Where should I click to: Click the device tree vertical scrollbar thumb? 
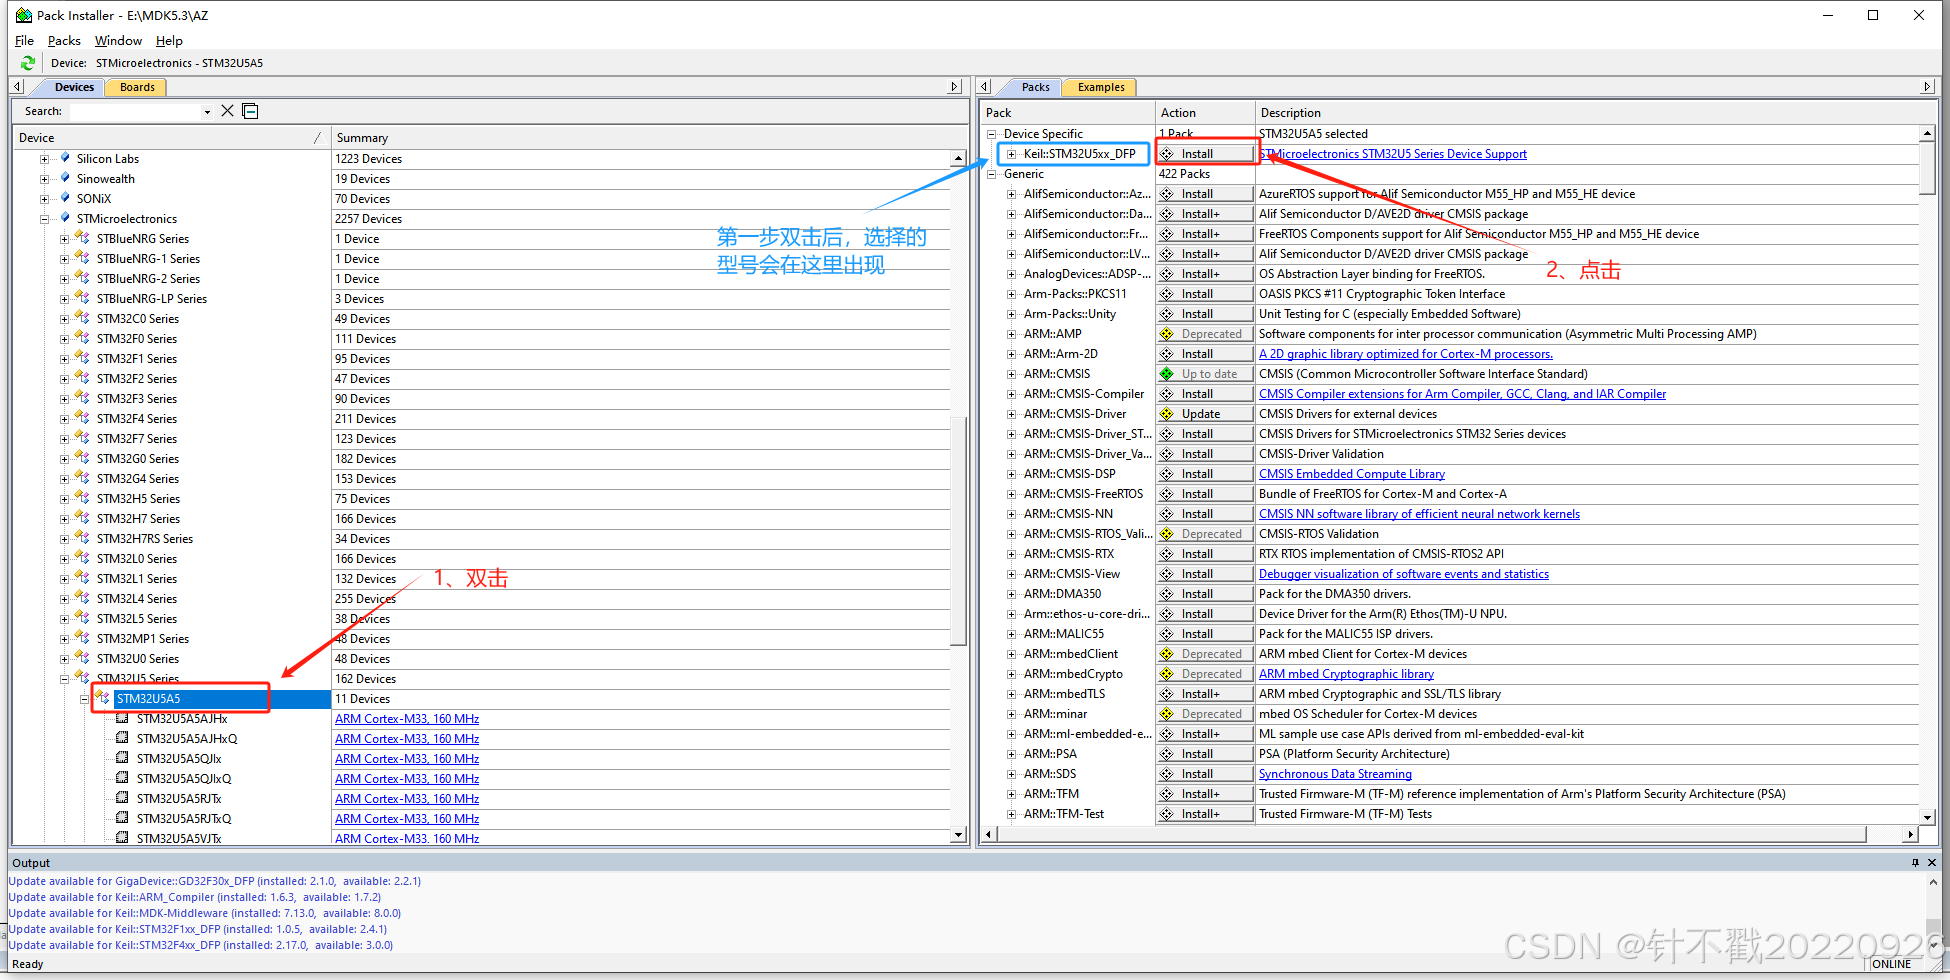click(x=958, y=530)
